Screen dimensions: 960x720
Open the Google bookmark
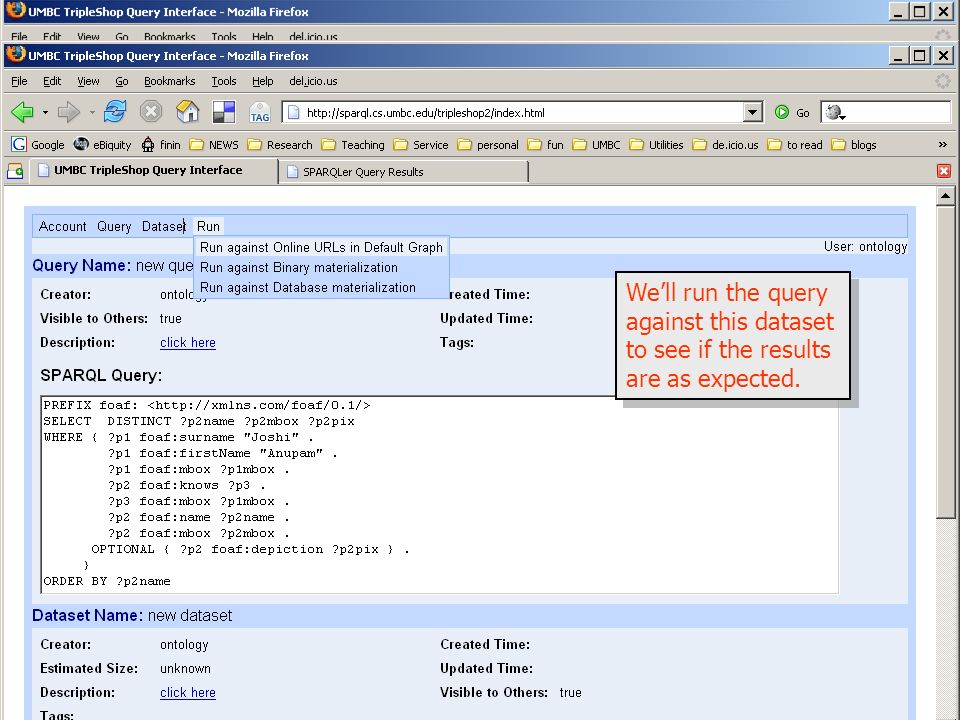(38, 144)
